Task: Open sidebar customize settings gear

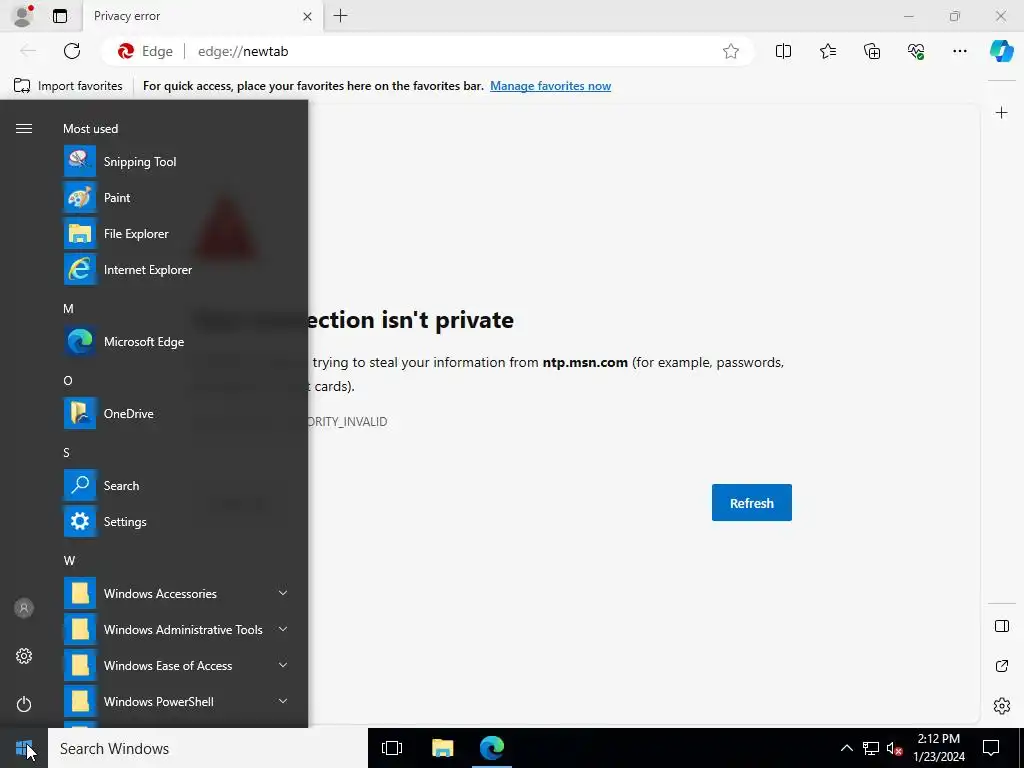Action: [1002, 706]
